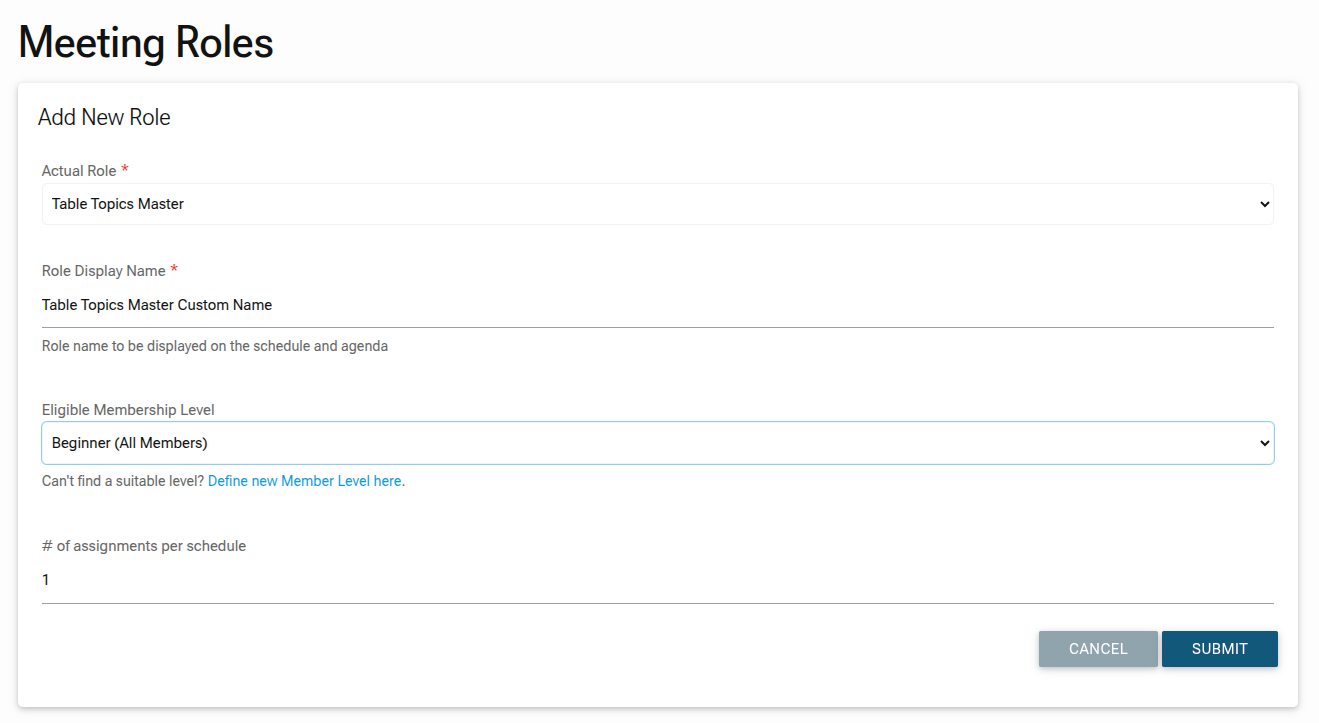Open the Actual Role dropdown
The width and height of the screenshot is (1319, 723).
click(x=657, y=204)
